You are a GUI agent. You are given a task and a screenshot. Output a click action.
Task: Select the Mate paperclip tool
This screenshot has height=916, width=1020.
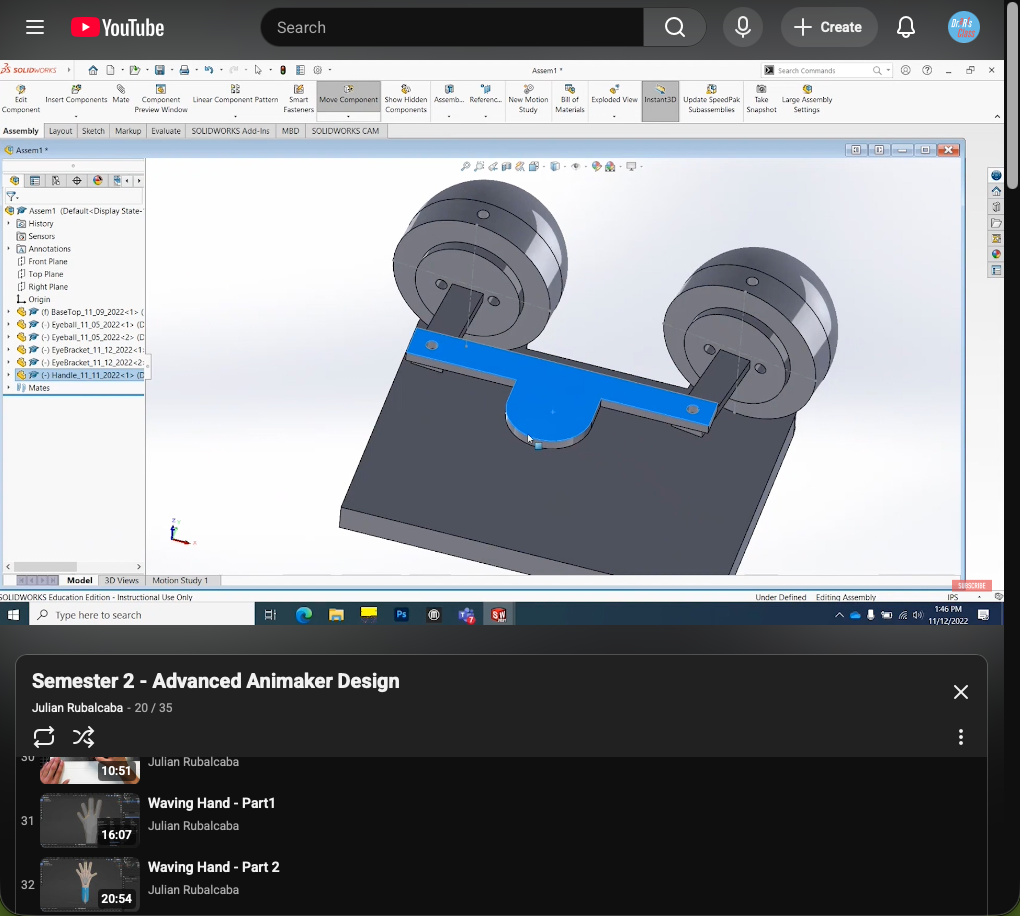click(121, 94)
